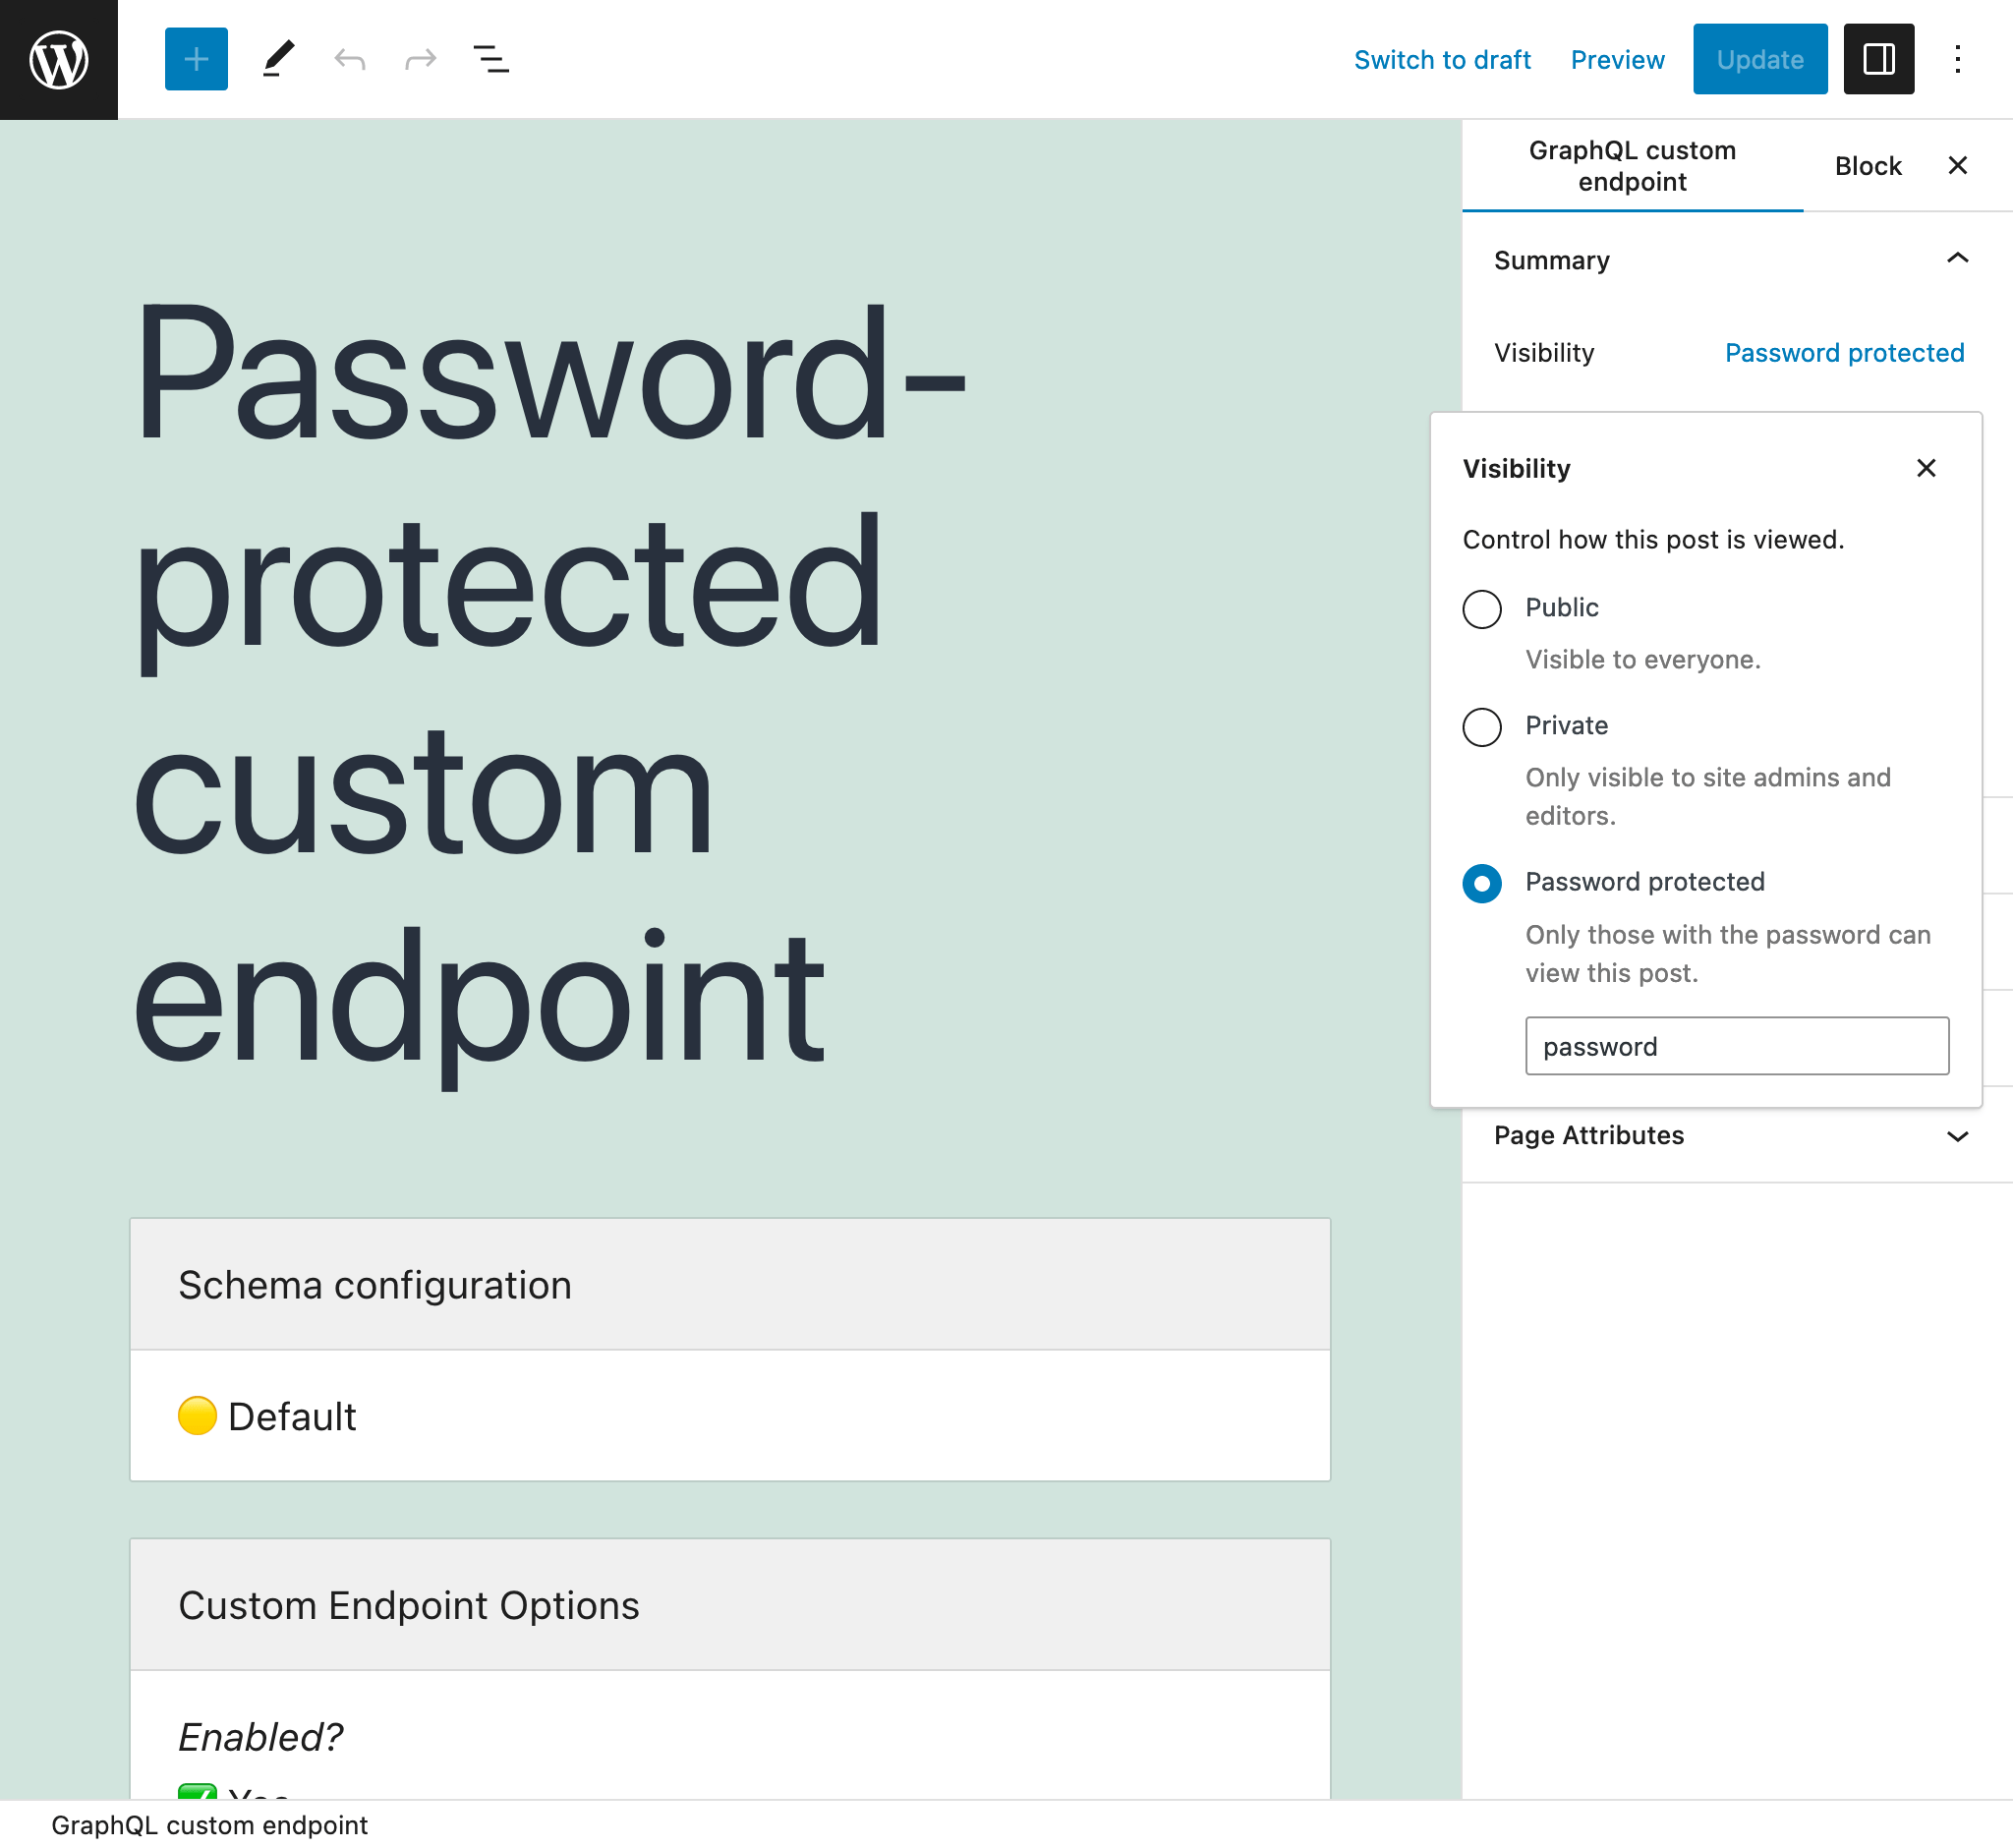Expand the Summary panel section
2013x1848 pixels.
tap(1959, 260)
